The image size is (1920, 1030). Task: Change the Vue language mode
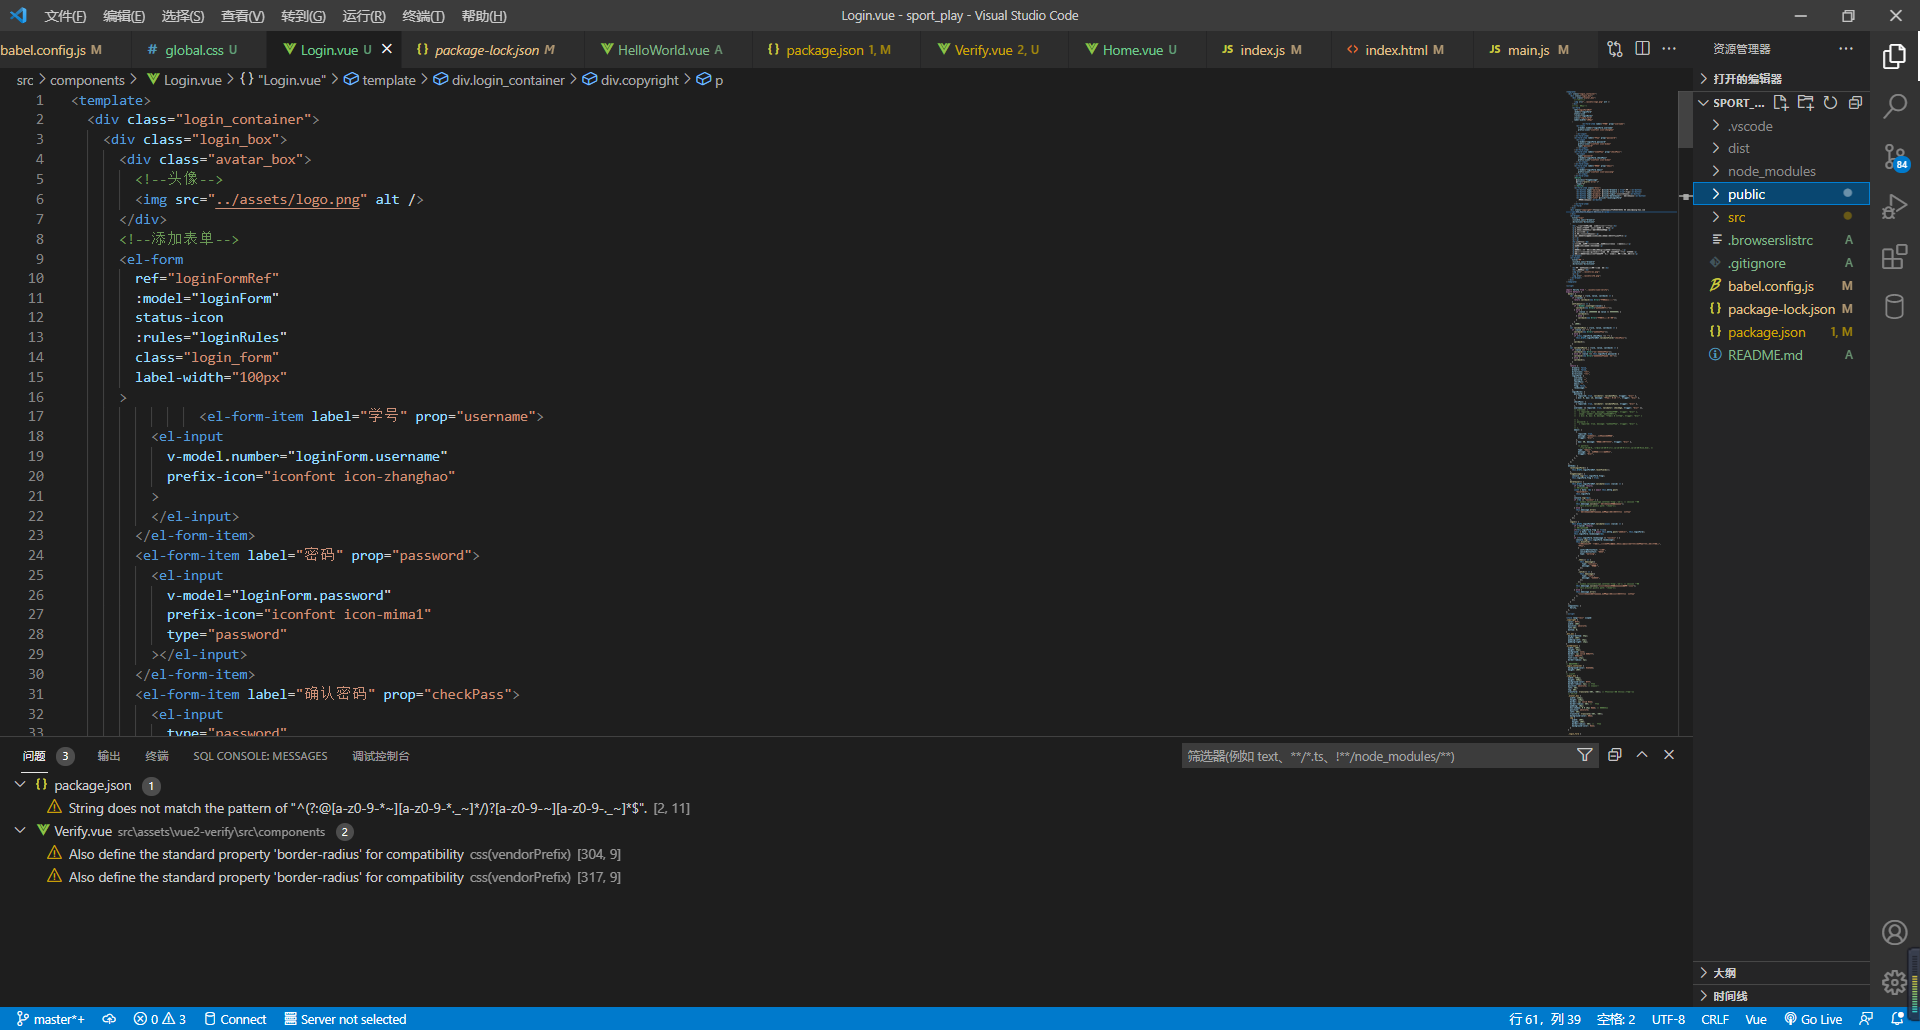(1756, 1019)
